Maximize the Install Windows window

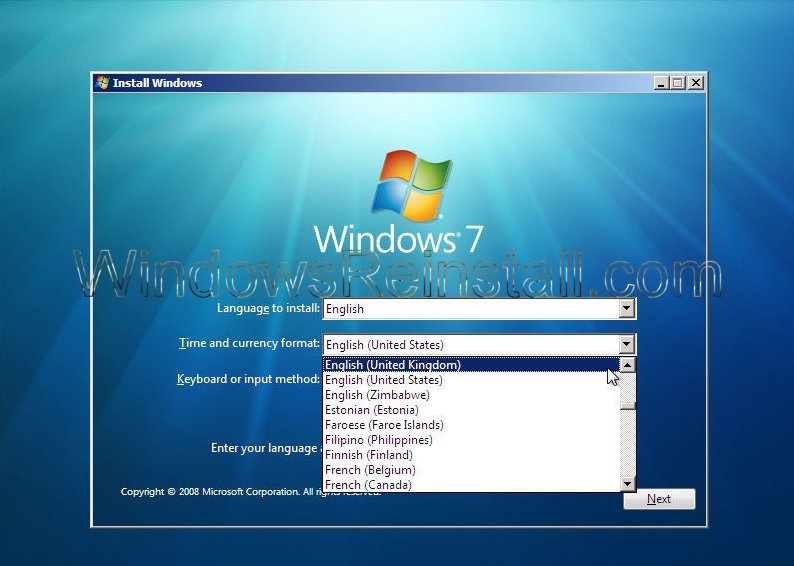click(x=678, y=83)
